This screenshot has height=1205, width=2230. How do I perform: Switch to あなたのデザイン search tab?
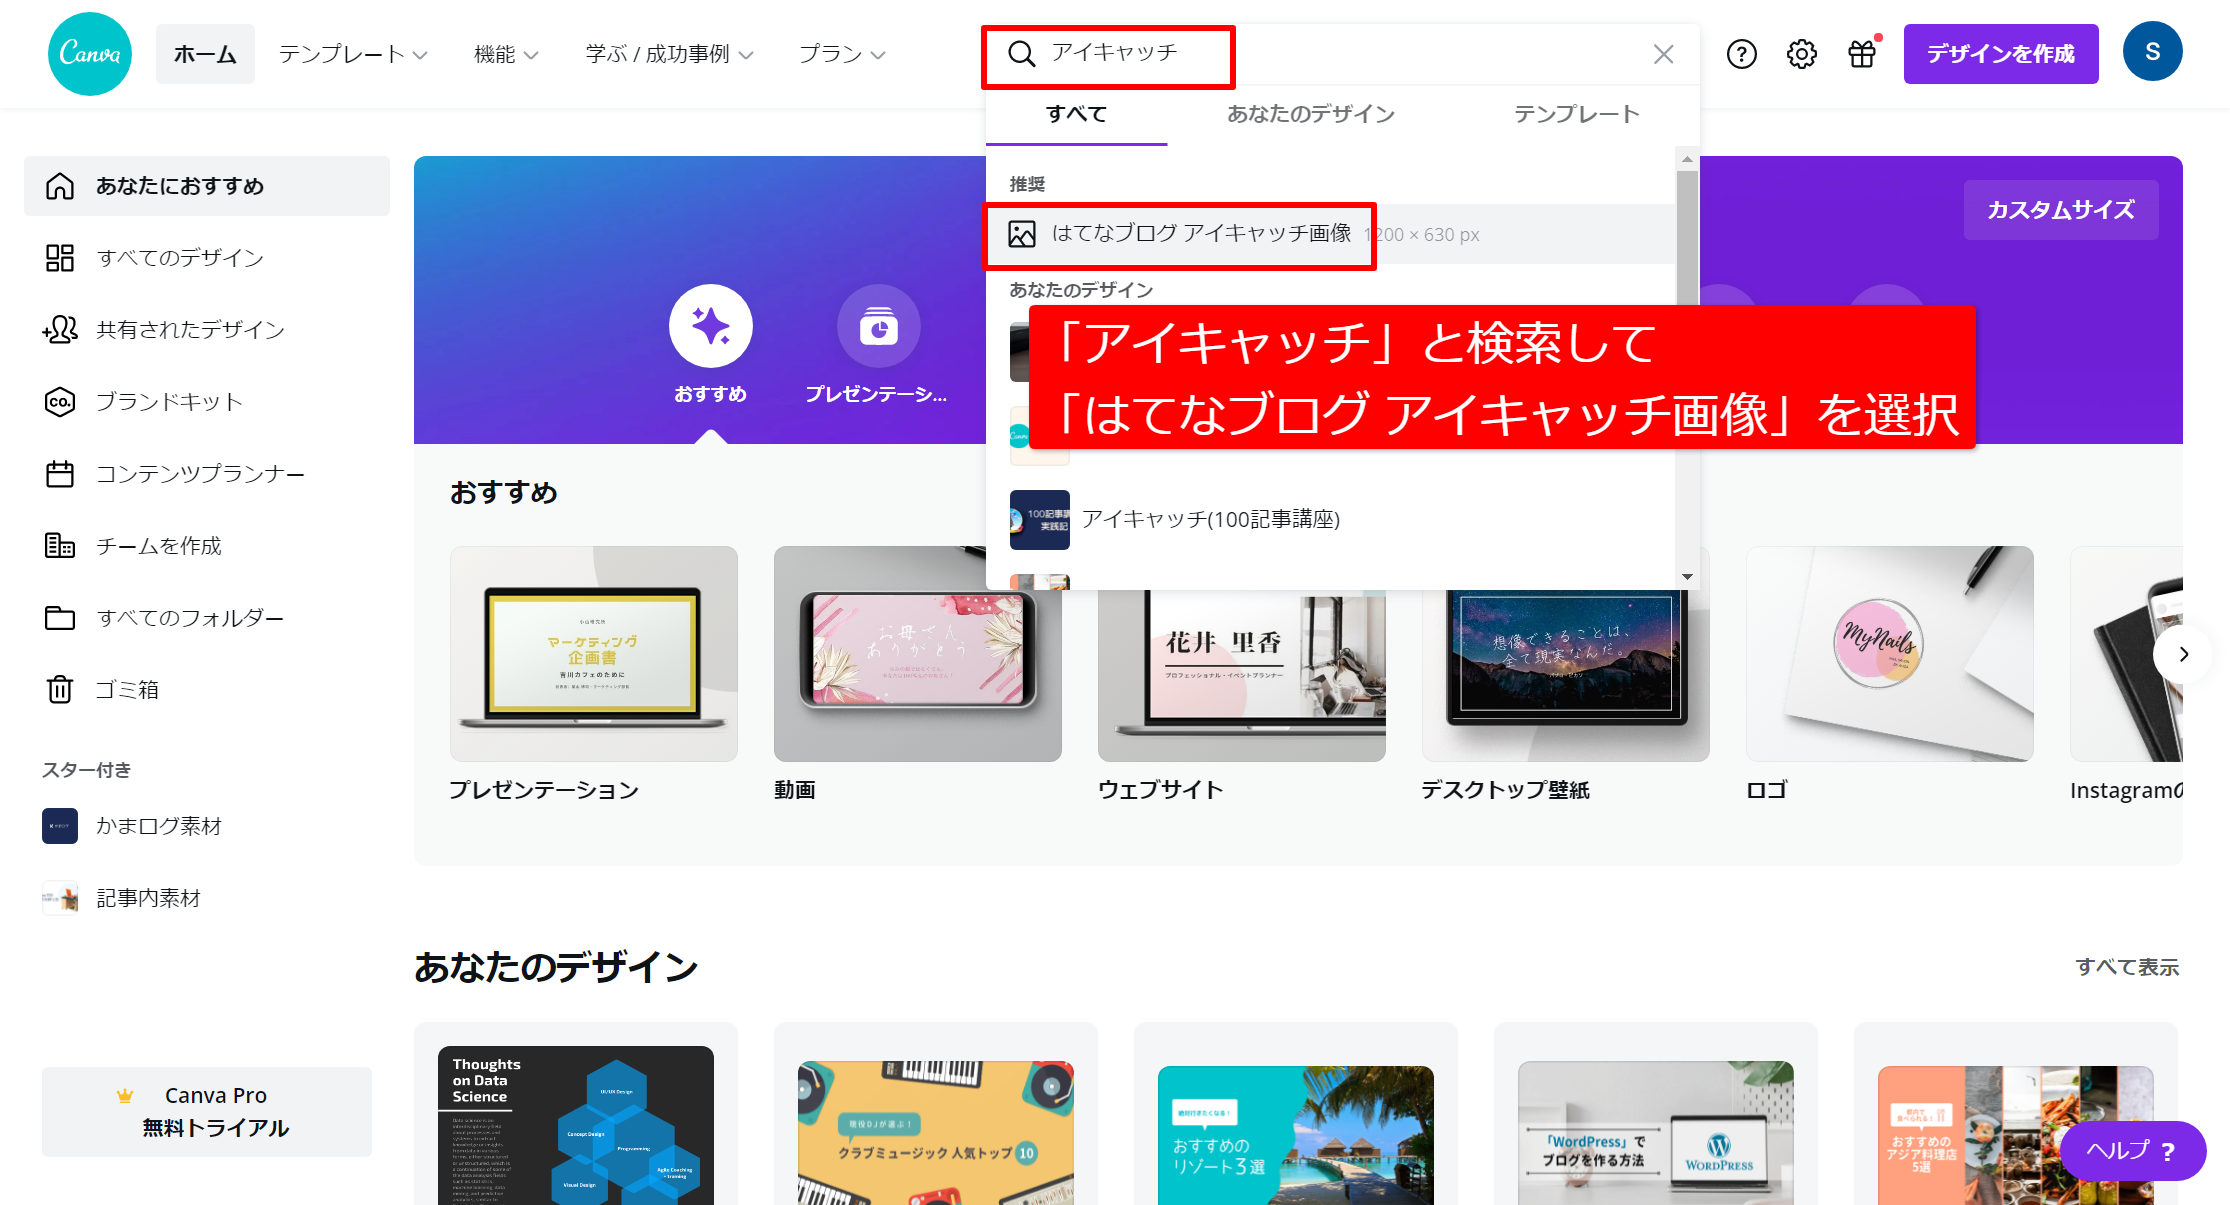(1310, 114)
